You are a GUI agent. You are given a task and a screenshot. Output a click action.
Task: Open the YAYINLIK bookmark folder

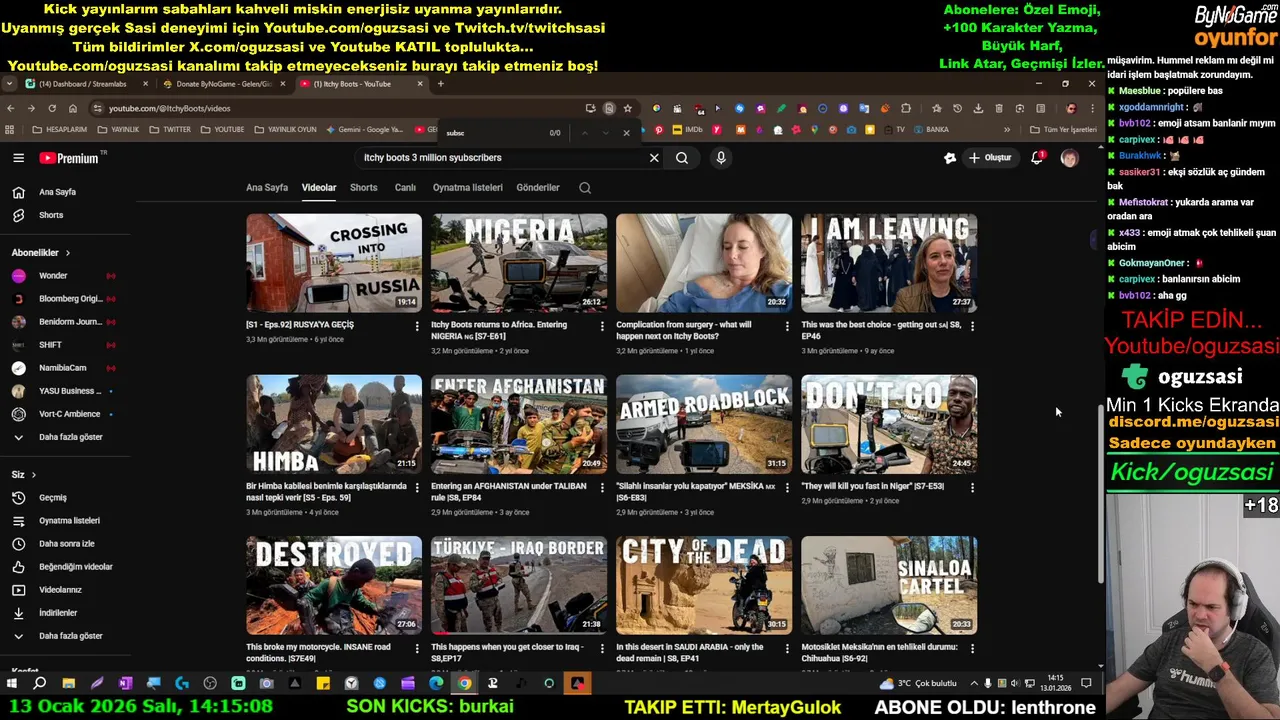click(x=118, y=130)
